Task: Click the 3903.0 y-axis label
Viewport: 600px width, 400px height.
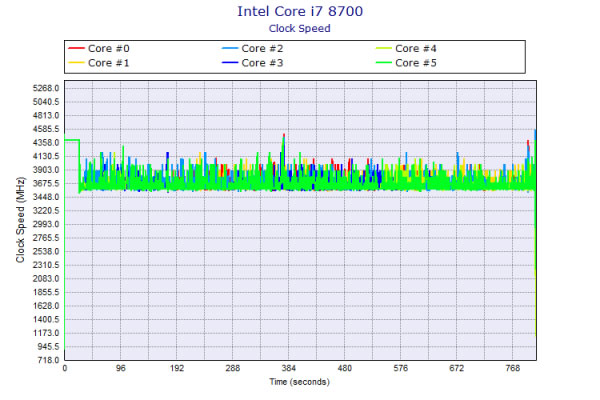Action: 46,170
